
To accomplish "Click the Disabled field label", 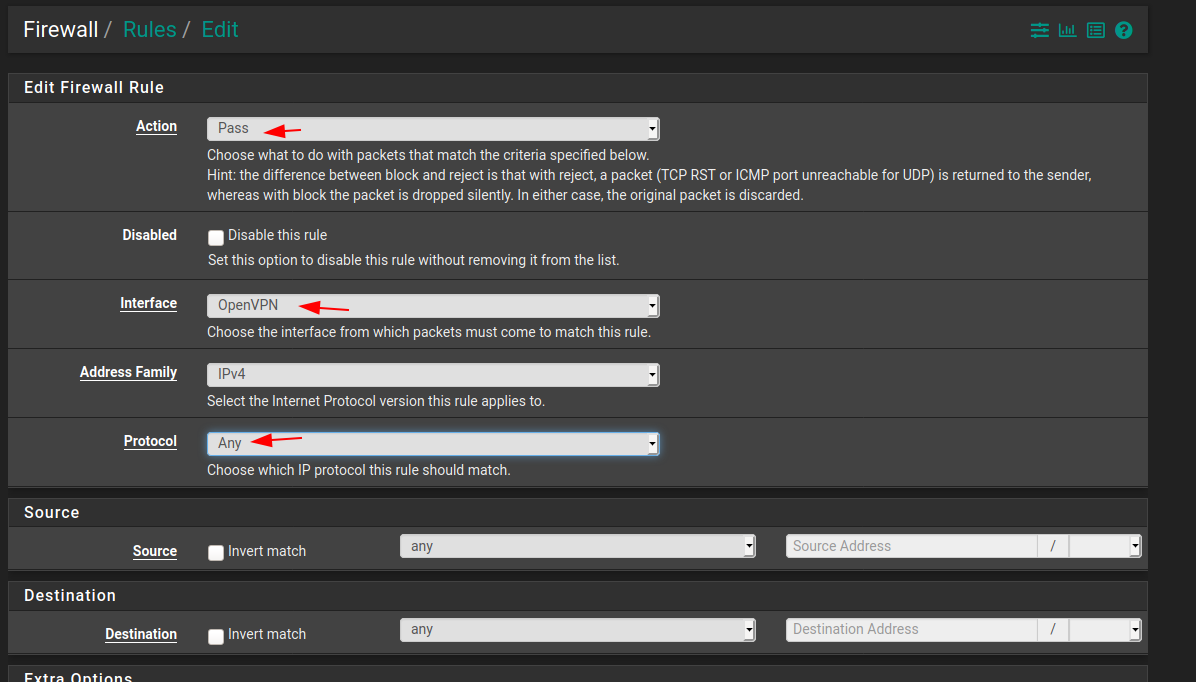I will point(150,236).
